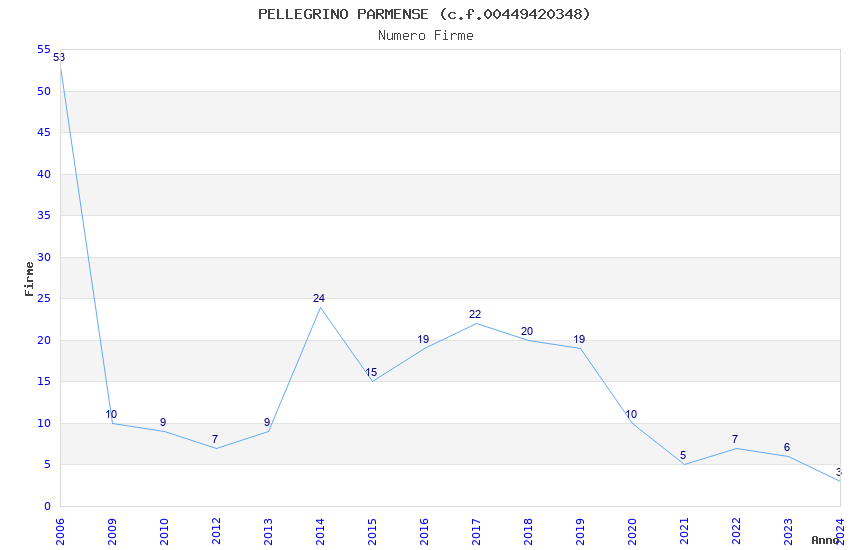Click the Numero Firme subtitle
The width and height of the screenshot is (850, 550).
click(x=425, y=36)
